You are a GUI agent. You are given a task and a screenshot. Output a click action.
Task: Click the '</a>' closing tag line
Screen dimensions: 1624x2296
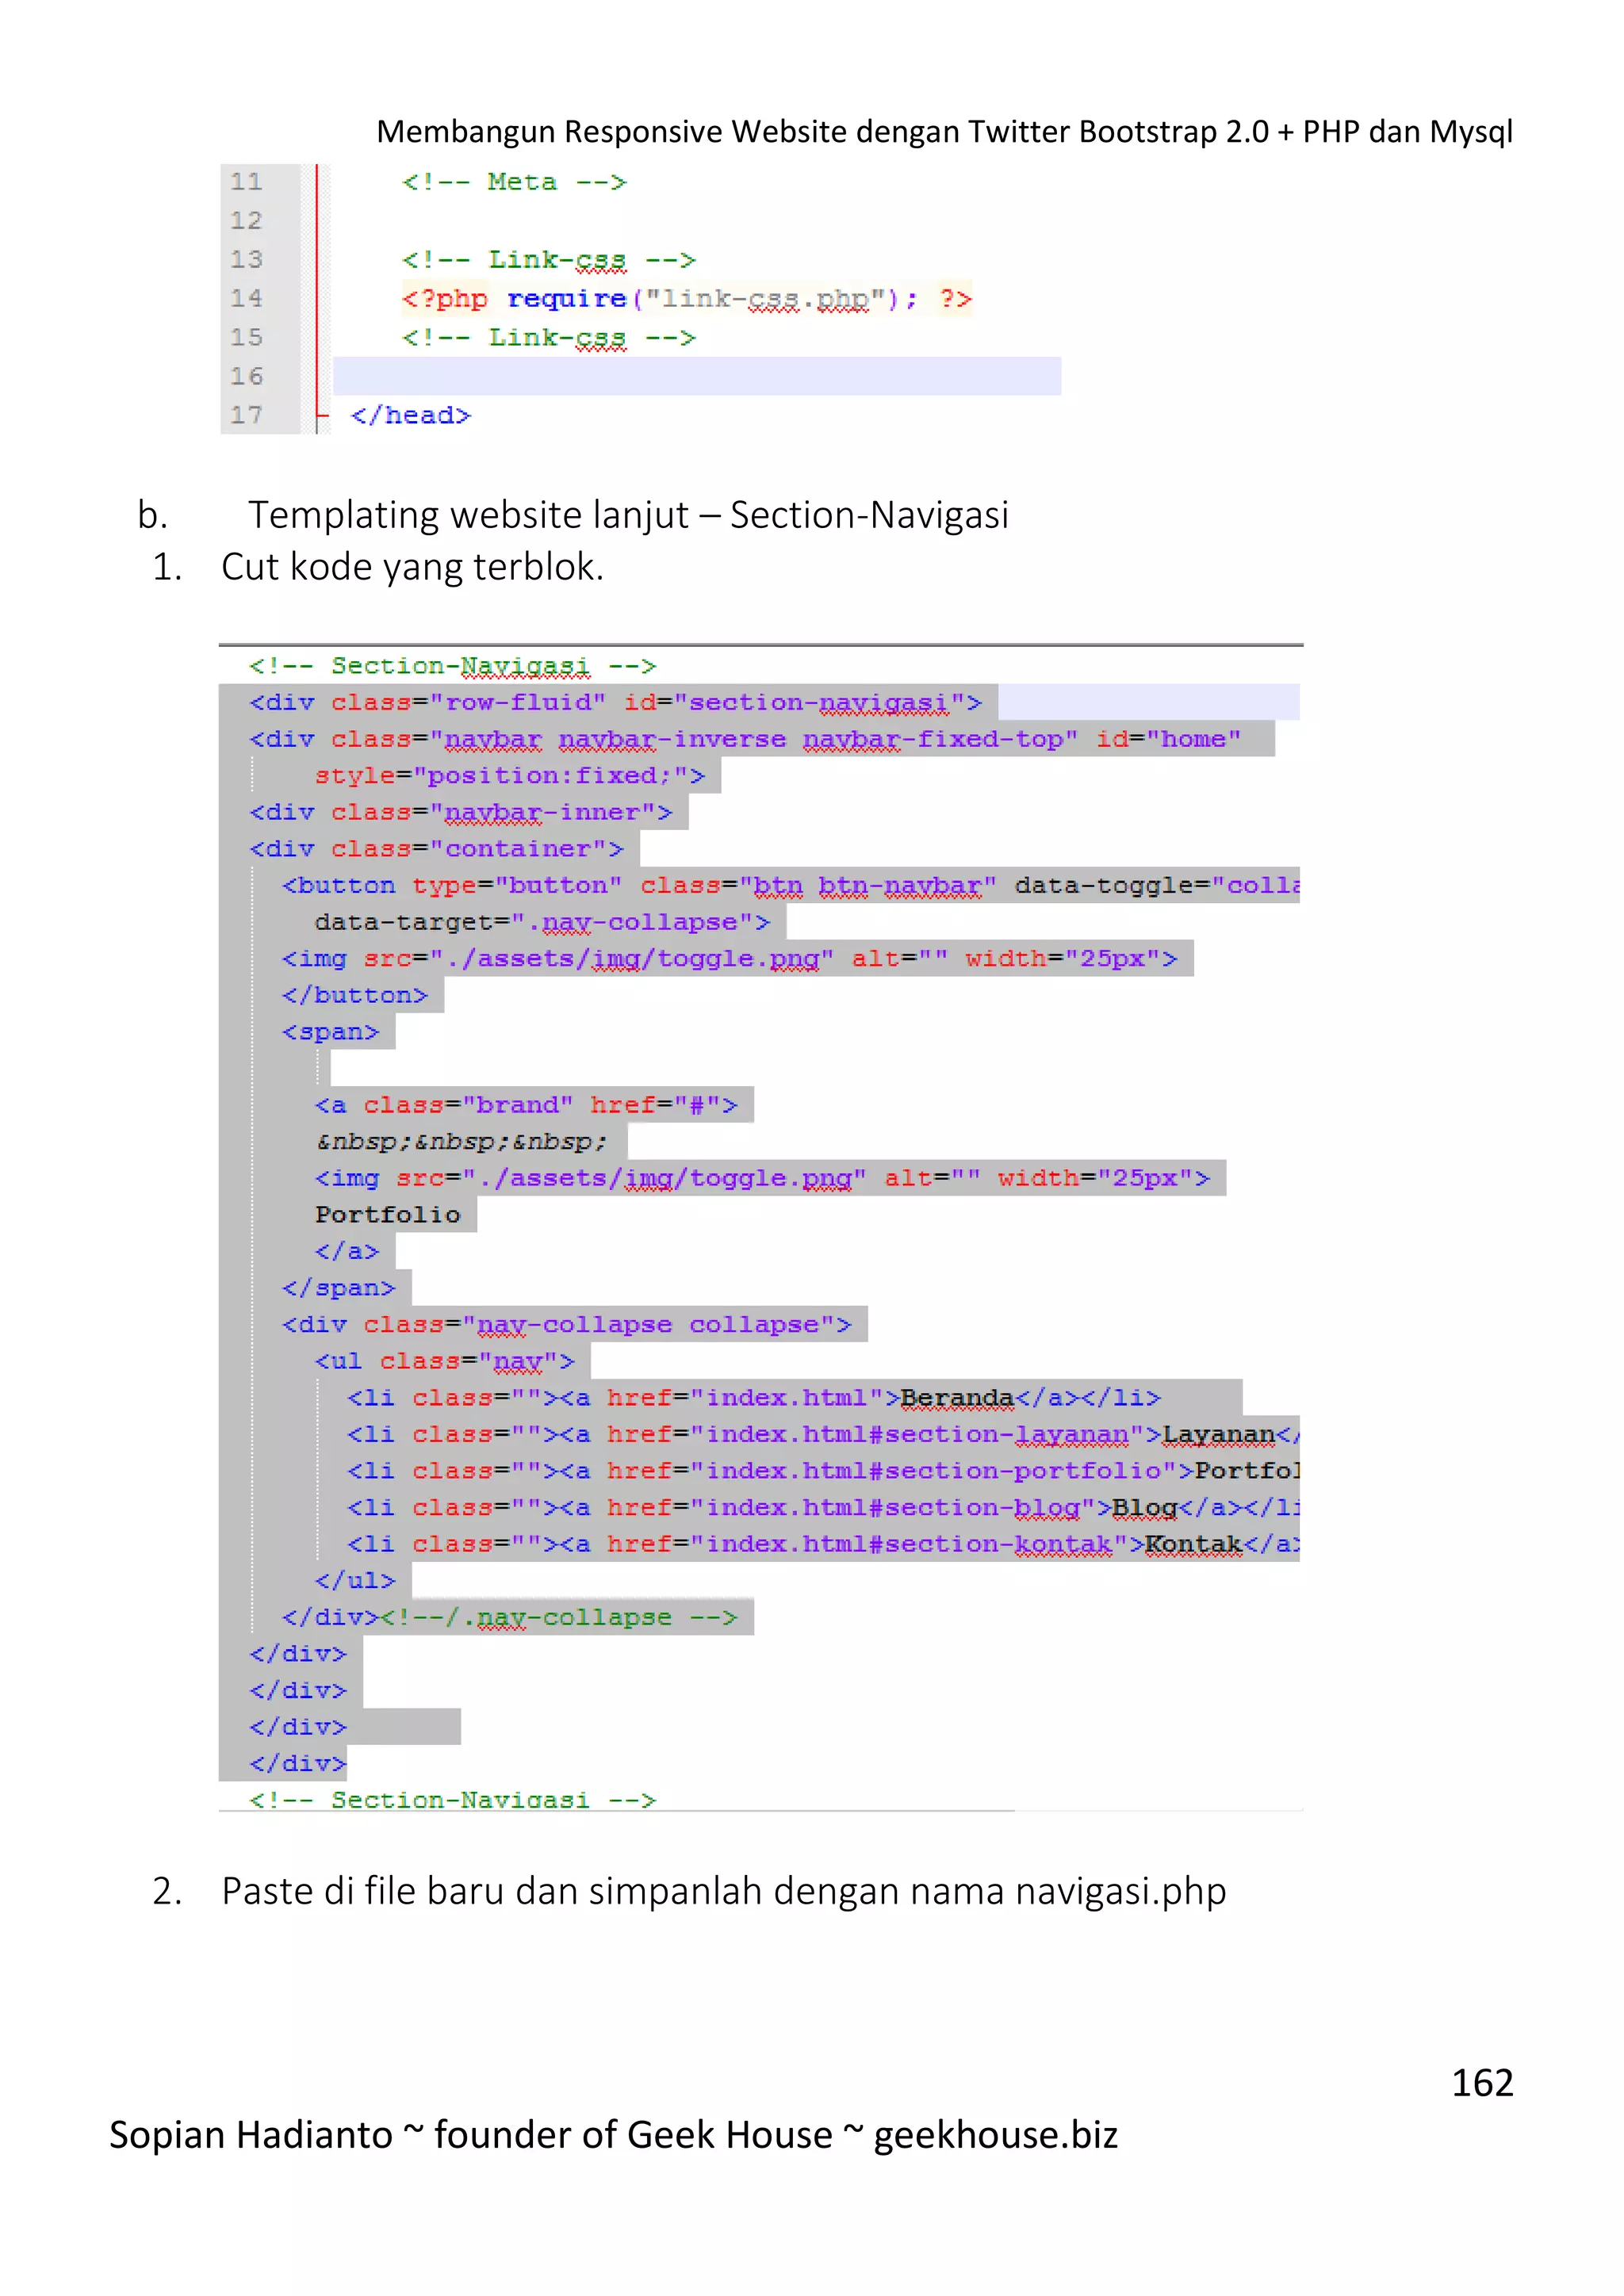pyautogui.click(x=346, y=1251)
